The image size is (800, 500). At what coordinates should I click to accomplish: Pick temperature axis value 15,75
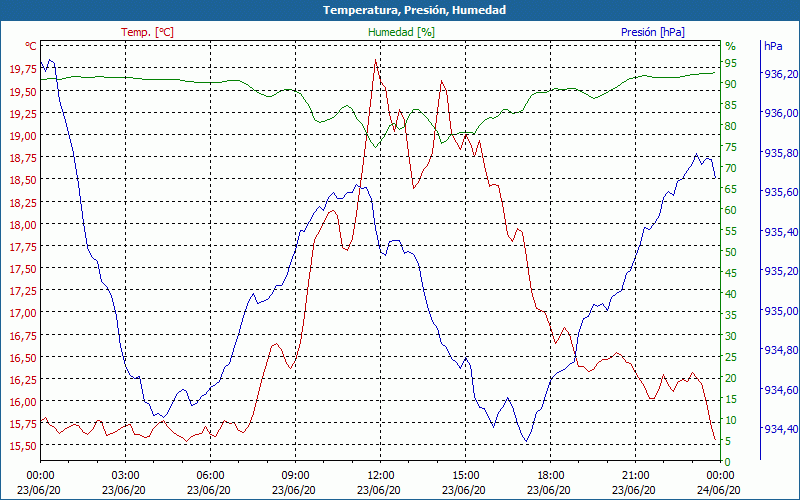23,423
